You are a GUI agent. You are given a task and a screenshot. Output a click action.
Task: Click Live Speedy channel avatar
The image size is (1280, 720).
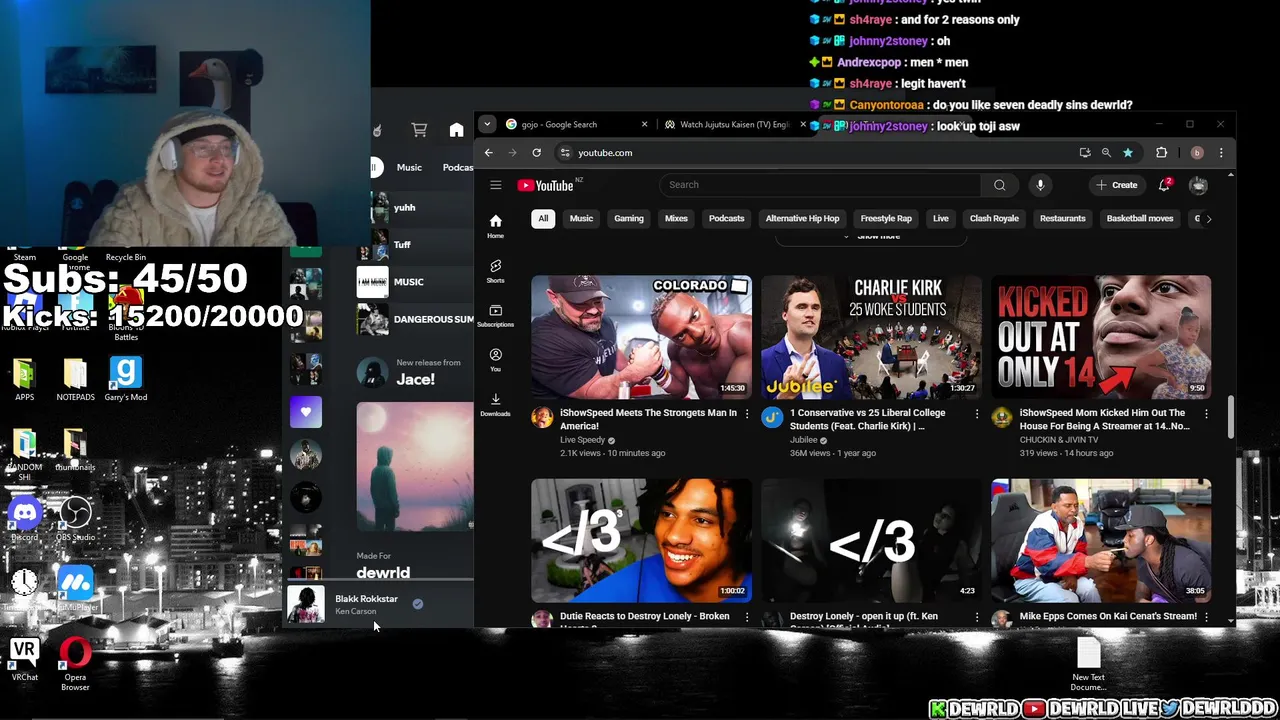click(542, 418)
